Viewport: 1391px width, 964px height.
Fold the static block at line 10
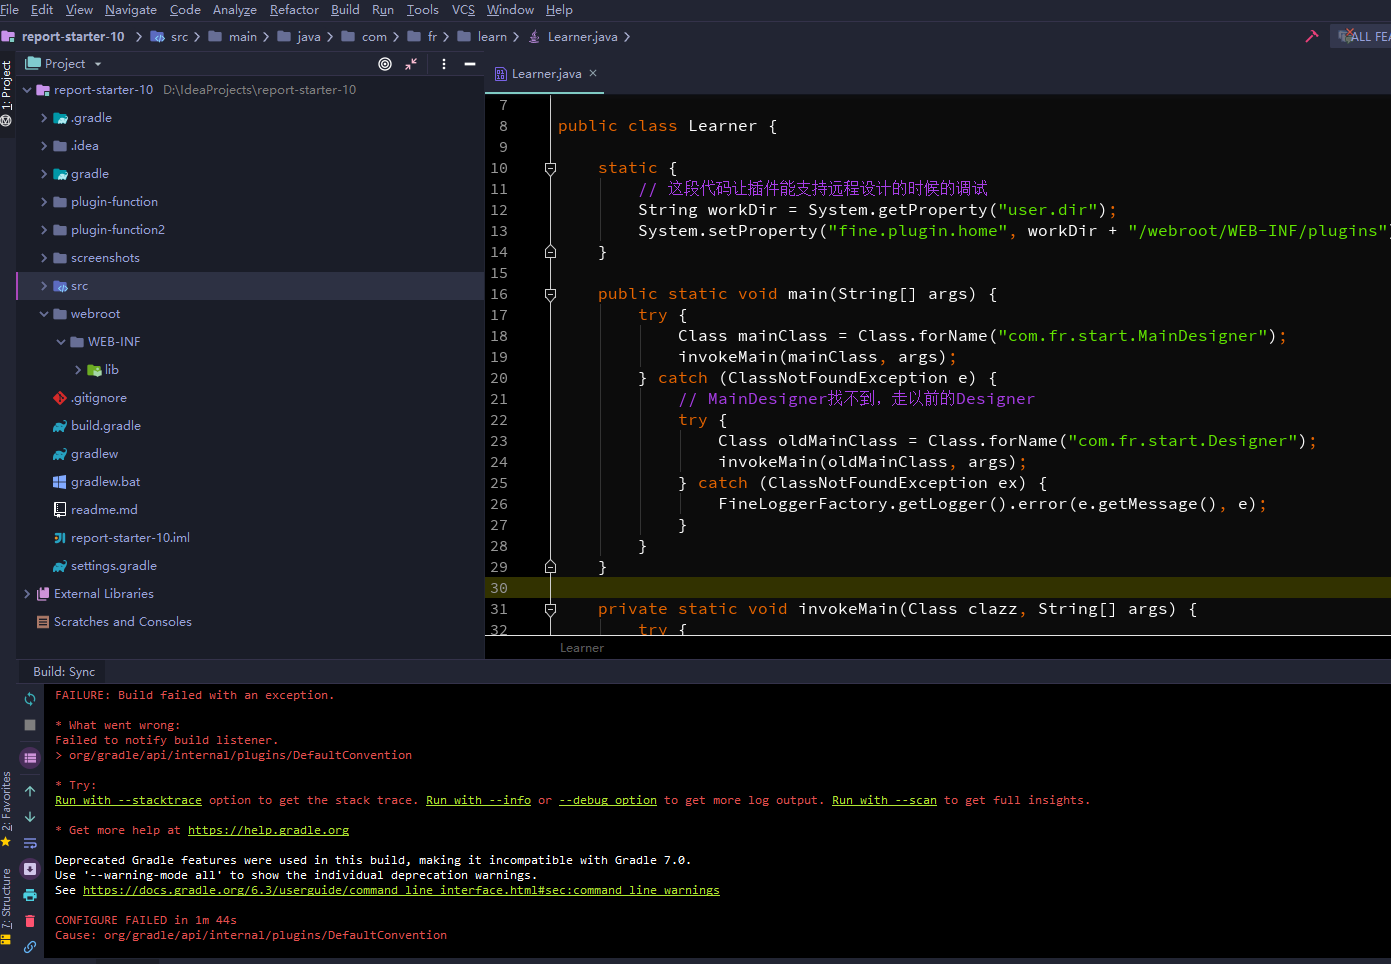tap(550, 168)
